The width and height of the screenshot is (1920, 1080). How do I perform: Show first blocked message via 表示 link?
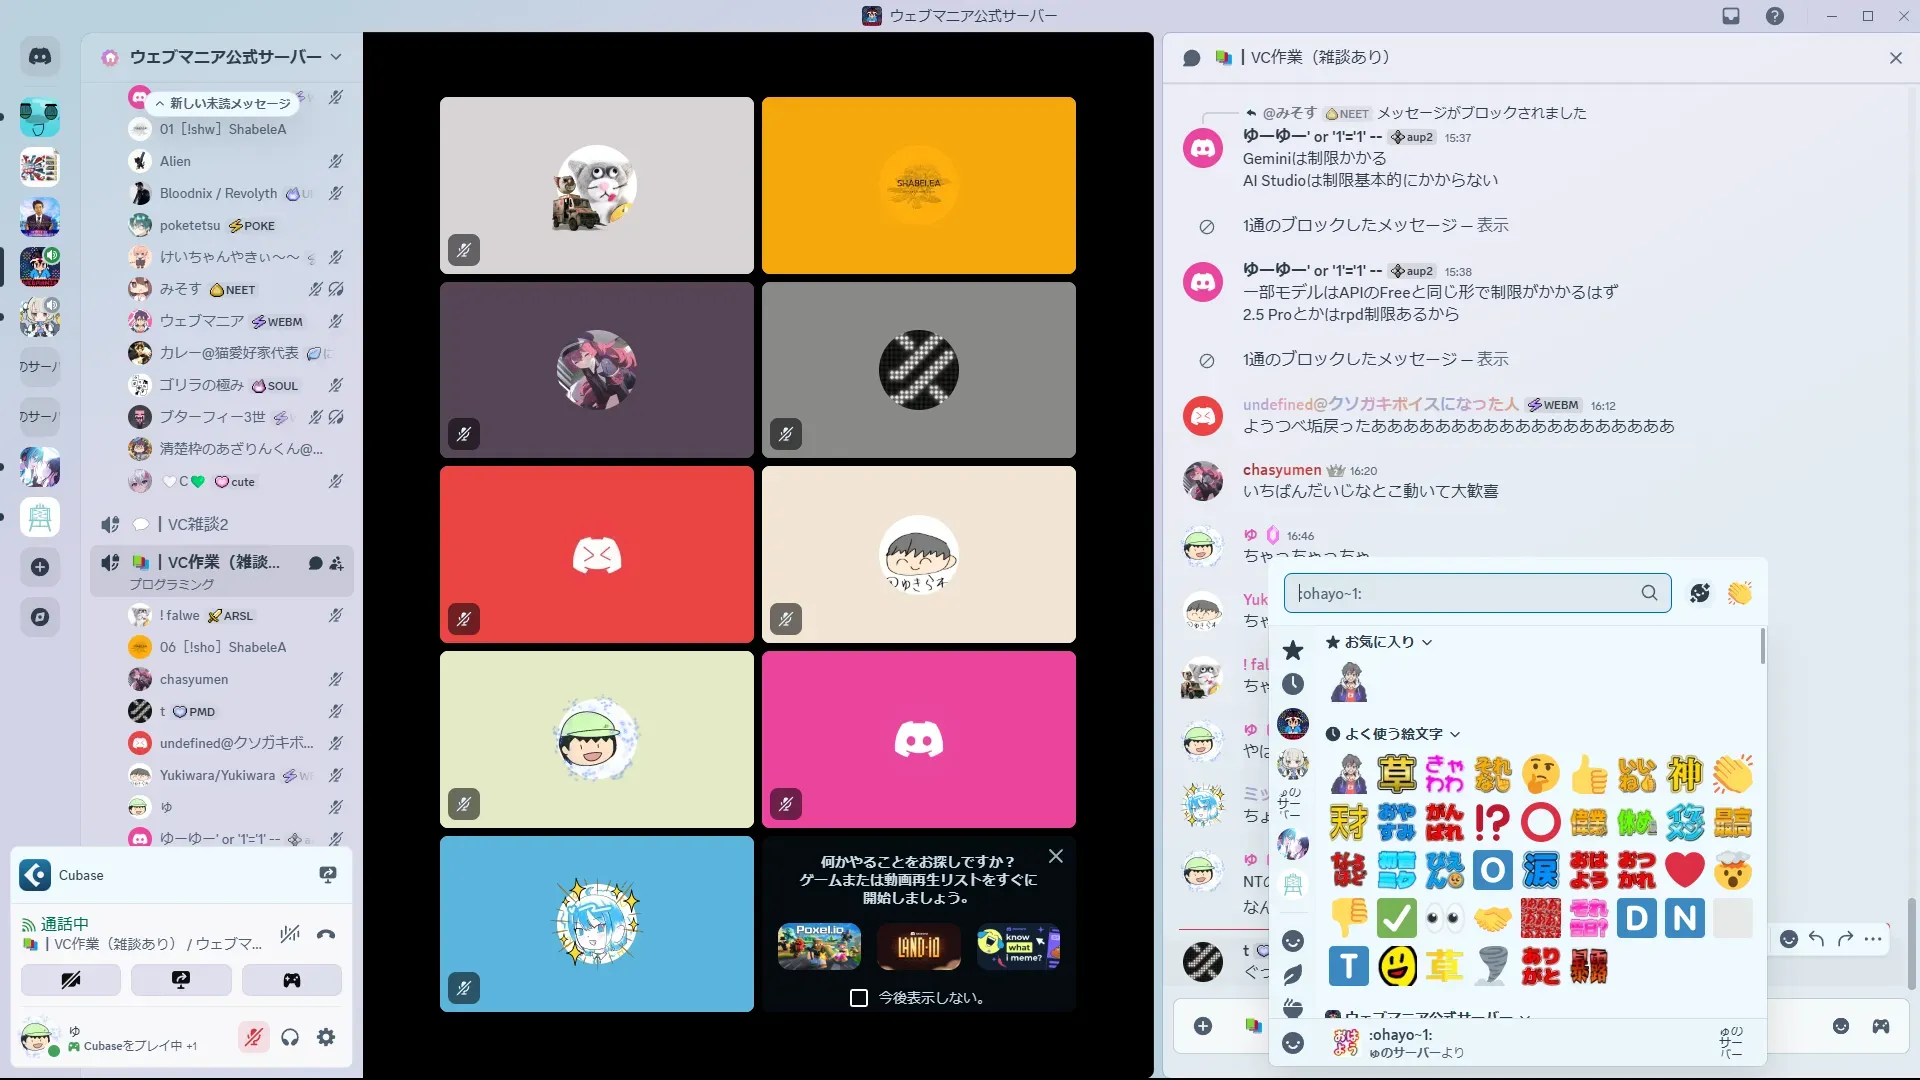coord(1492,225)
